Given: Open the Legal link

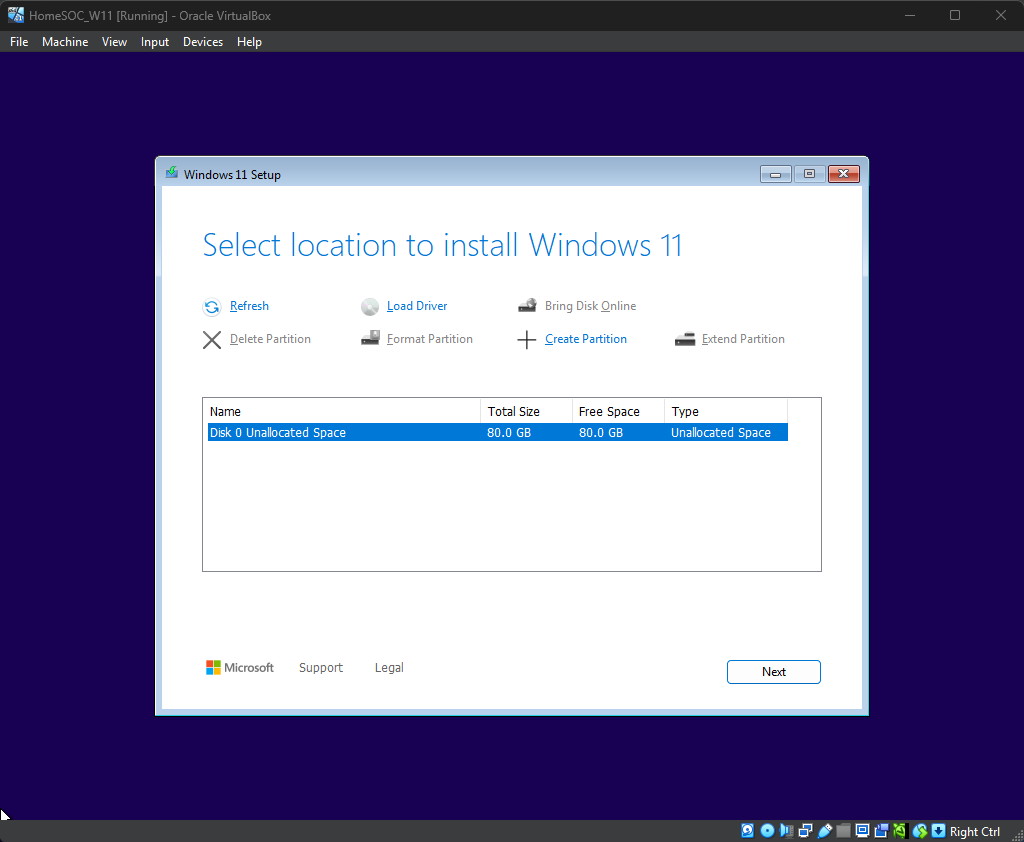Looking at the screenshot, I should click(x=389, y=668).
